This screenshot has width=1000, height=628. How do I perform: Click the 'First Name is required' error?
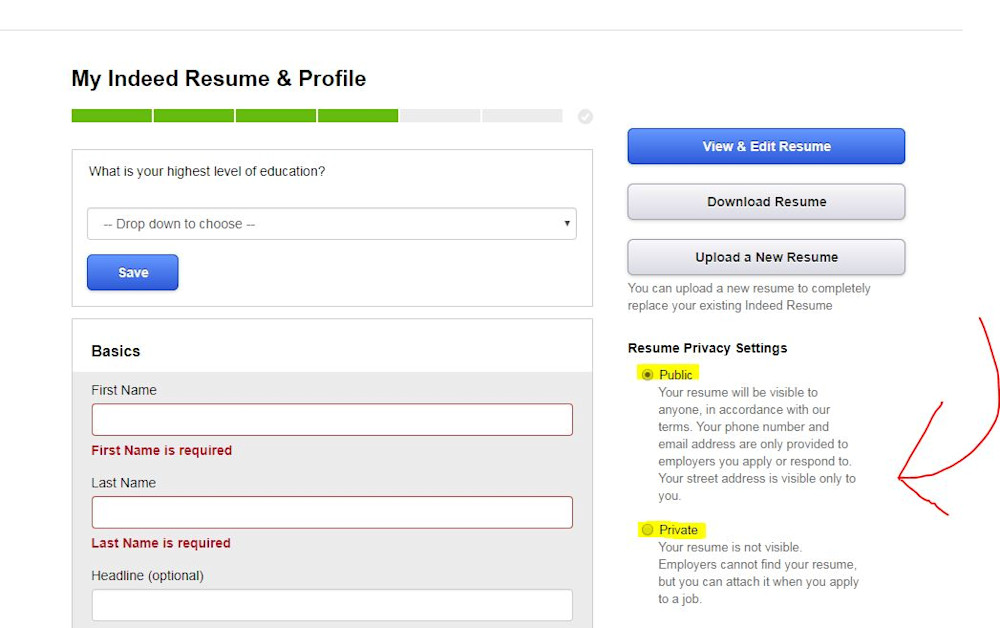pos(161,450)
